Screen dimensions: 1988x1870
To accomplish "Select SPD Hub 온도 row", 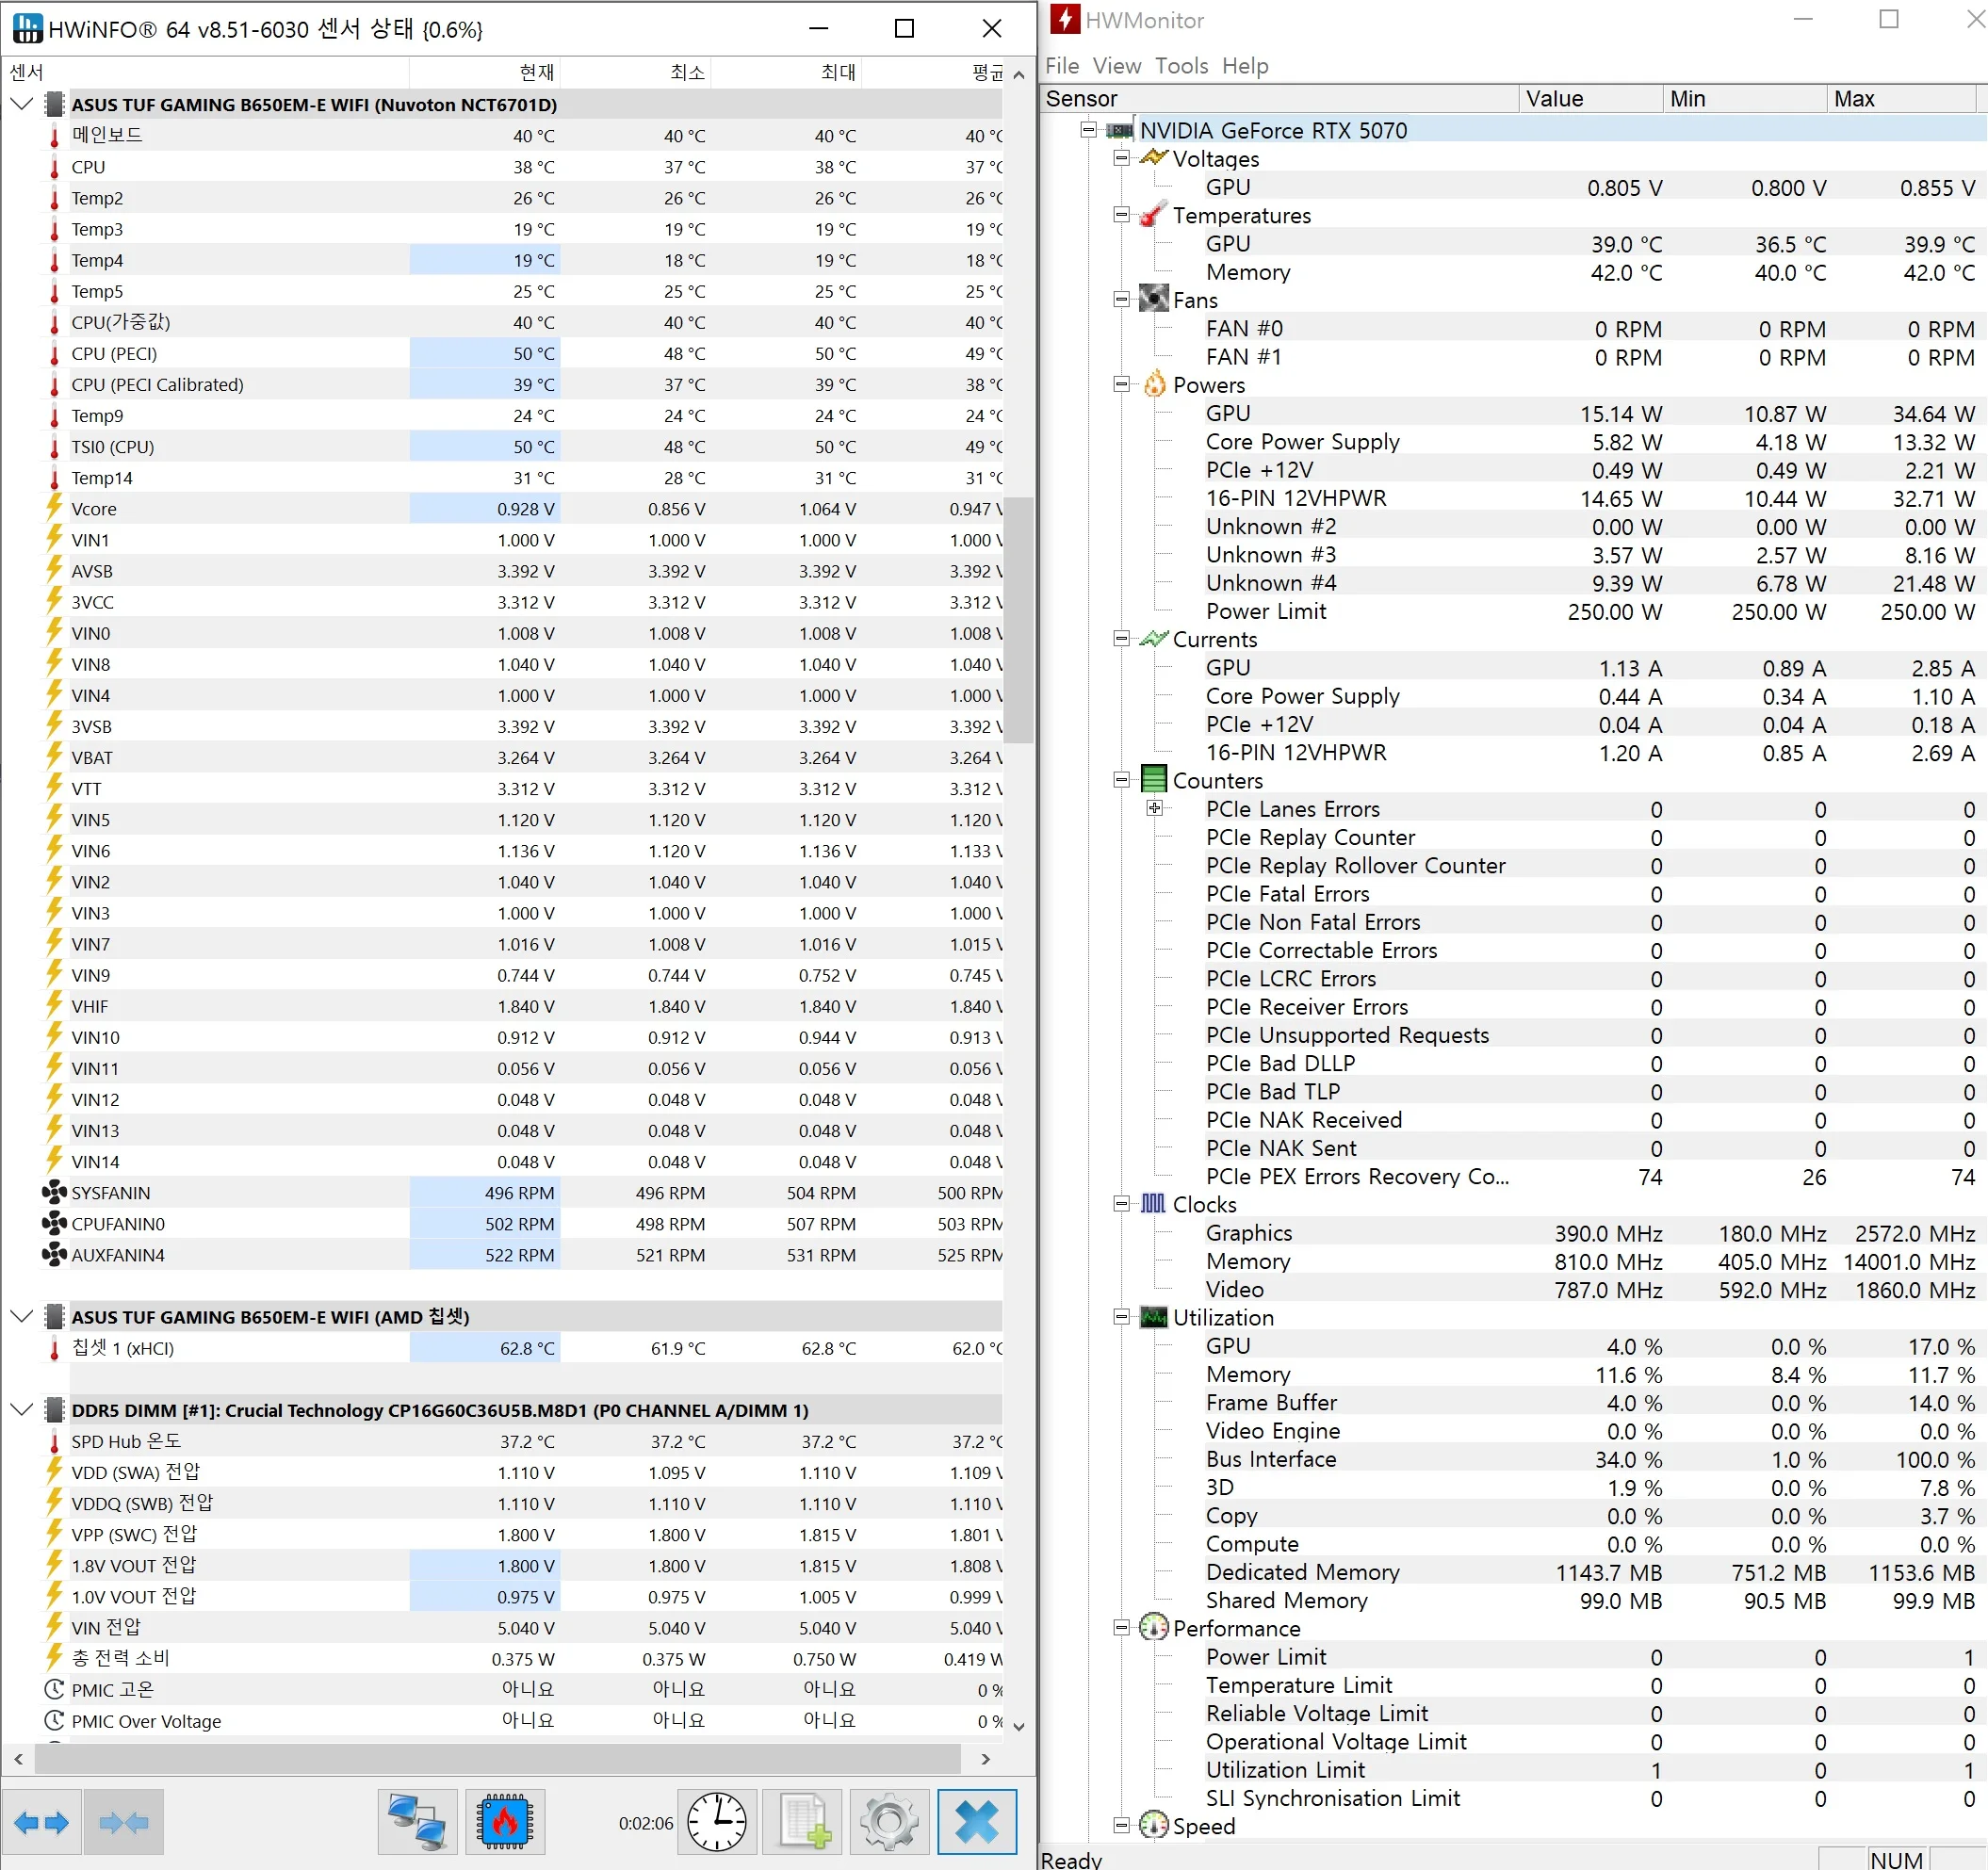I will pos(521,1441).
